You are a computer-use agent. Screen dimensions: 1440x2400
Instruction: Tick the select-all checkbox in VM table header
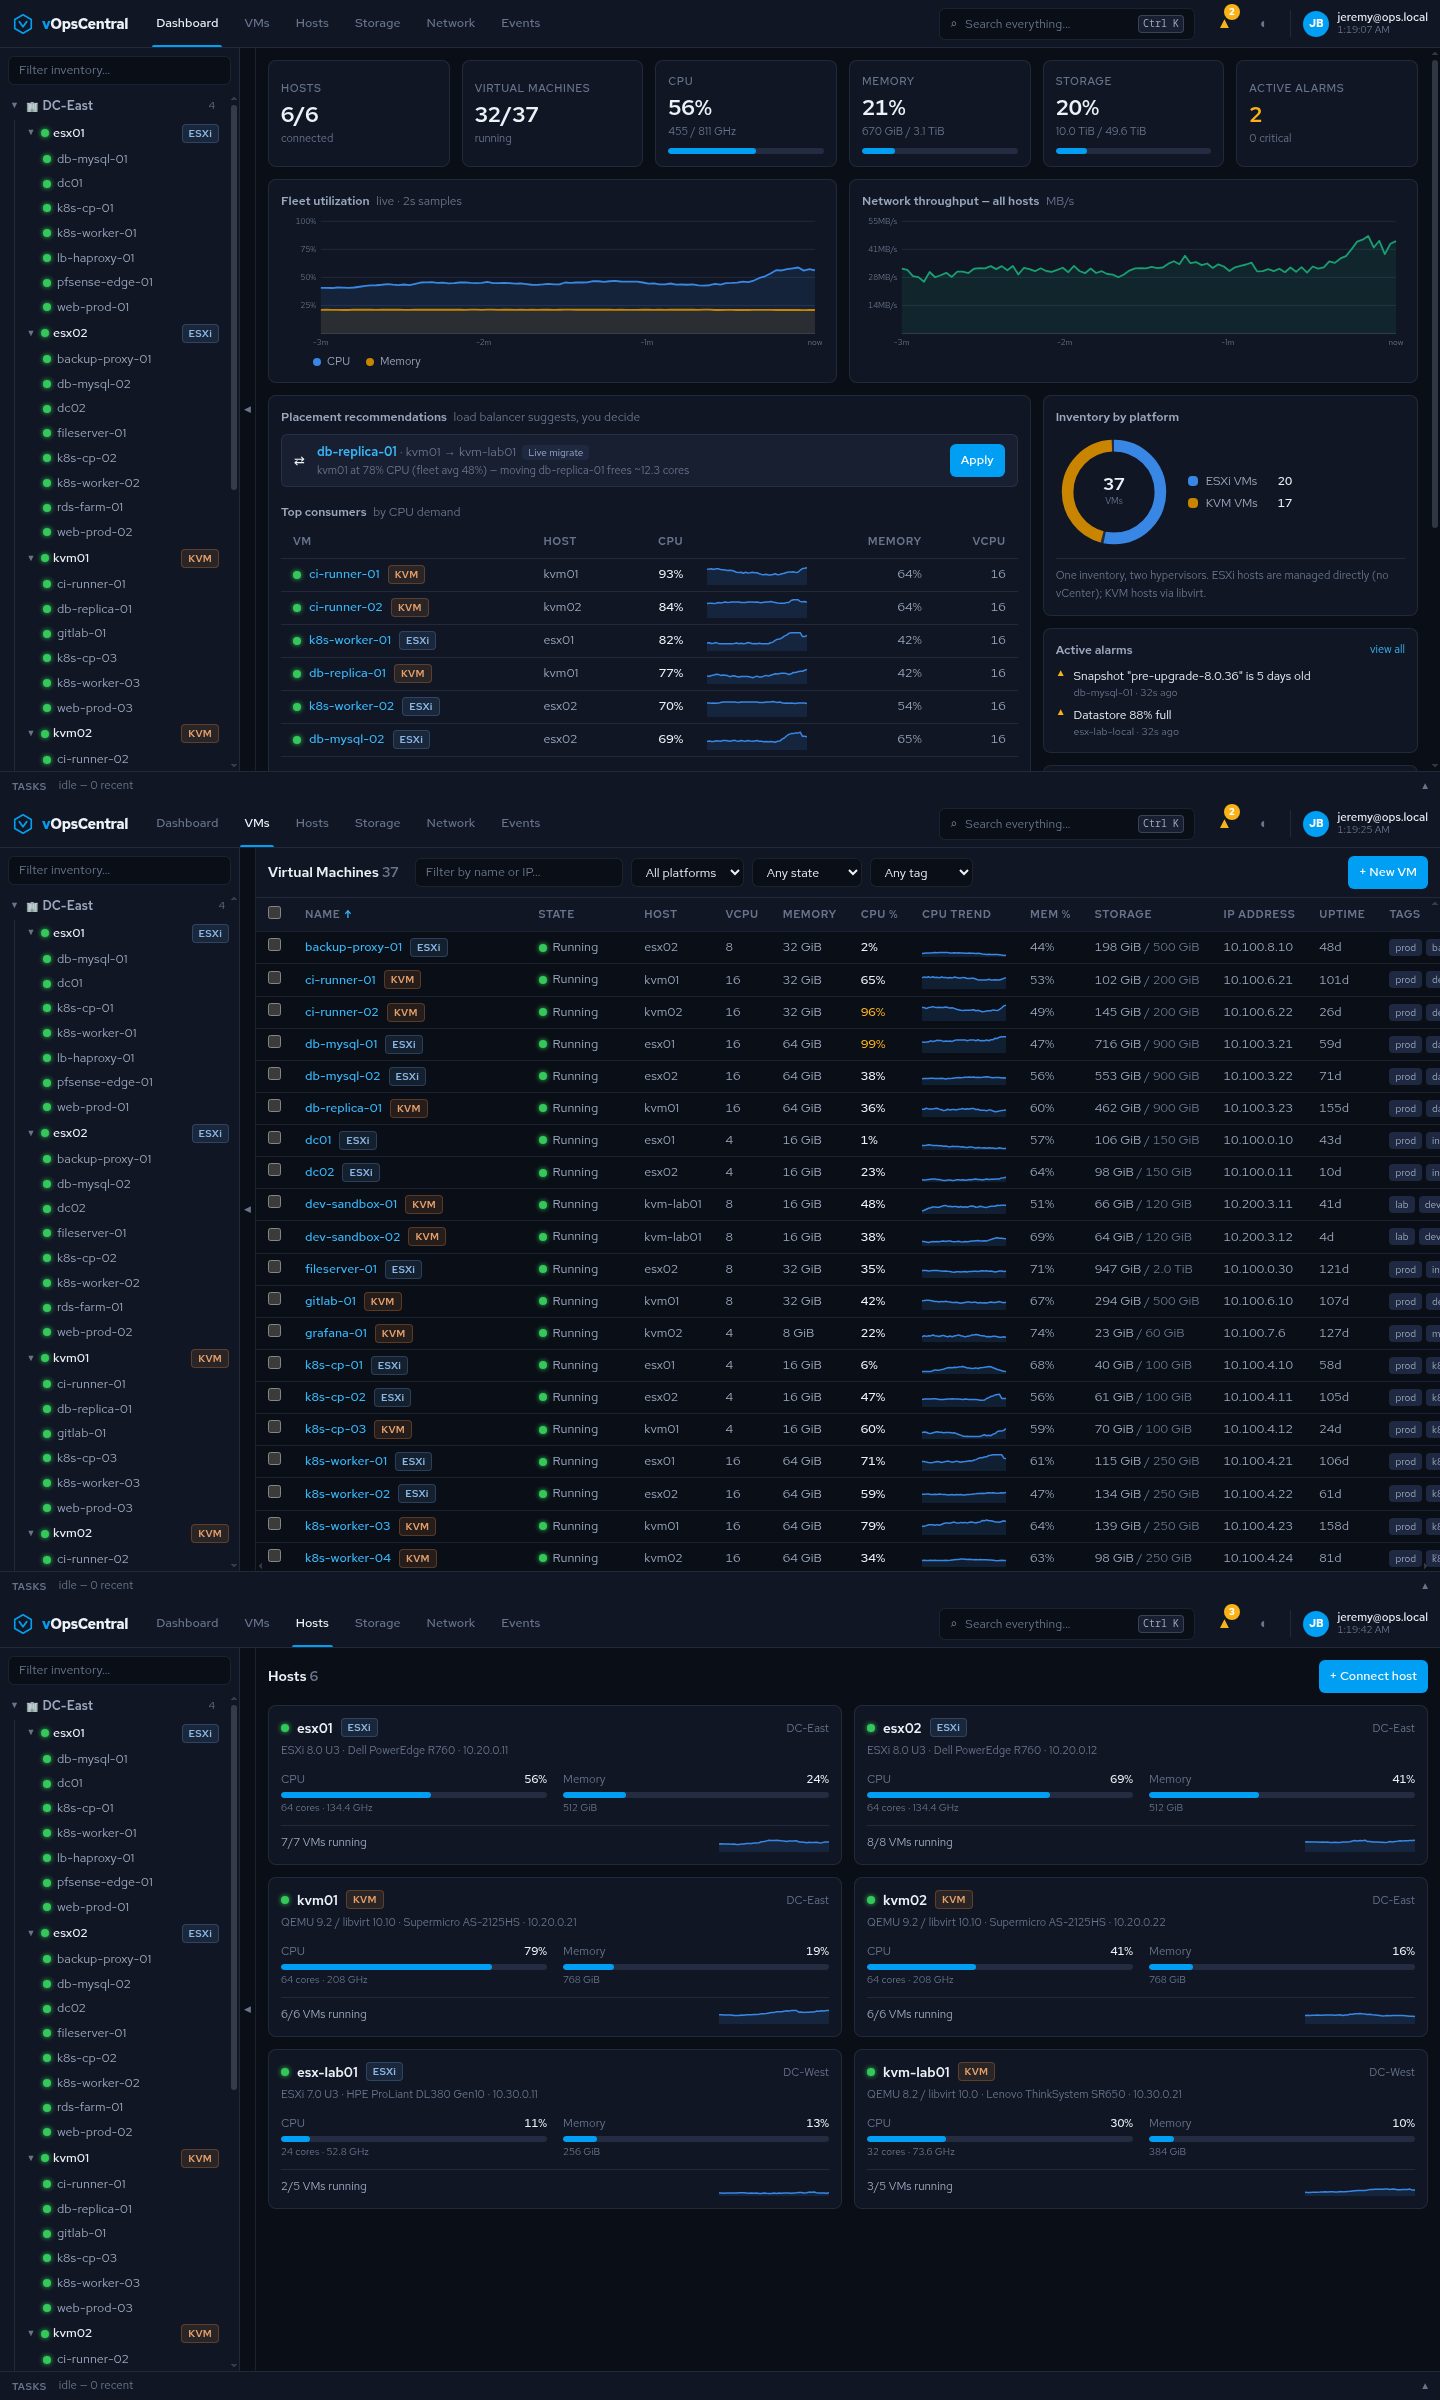pyautogui.click(x=275, y=913)
